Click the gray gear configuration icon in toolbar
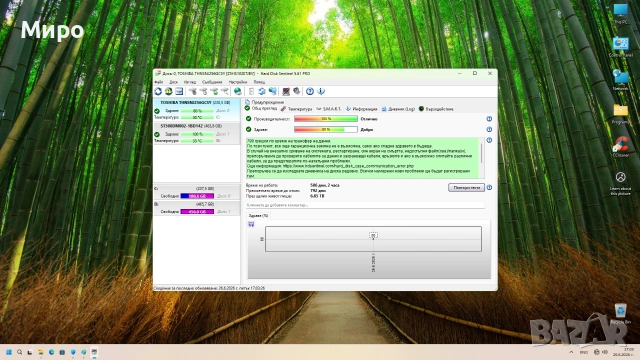This screenshot has height=360, width=640. pyautogui.click(x=297, y=91)
